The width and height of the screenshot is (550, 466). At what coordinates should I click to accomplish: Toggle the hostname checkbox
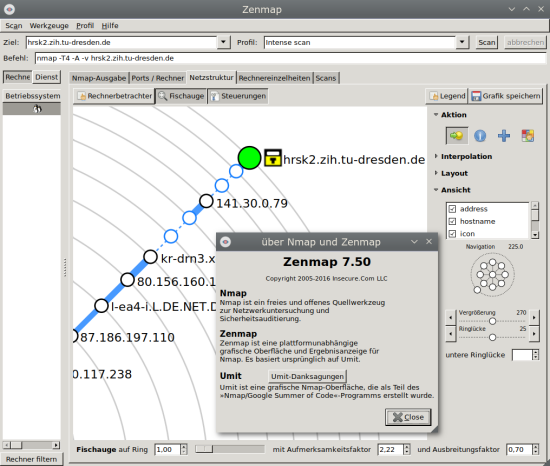pos(452,221)
